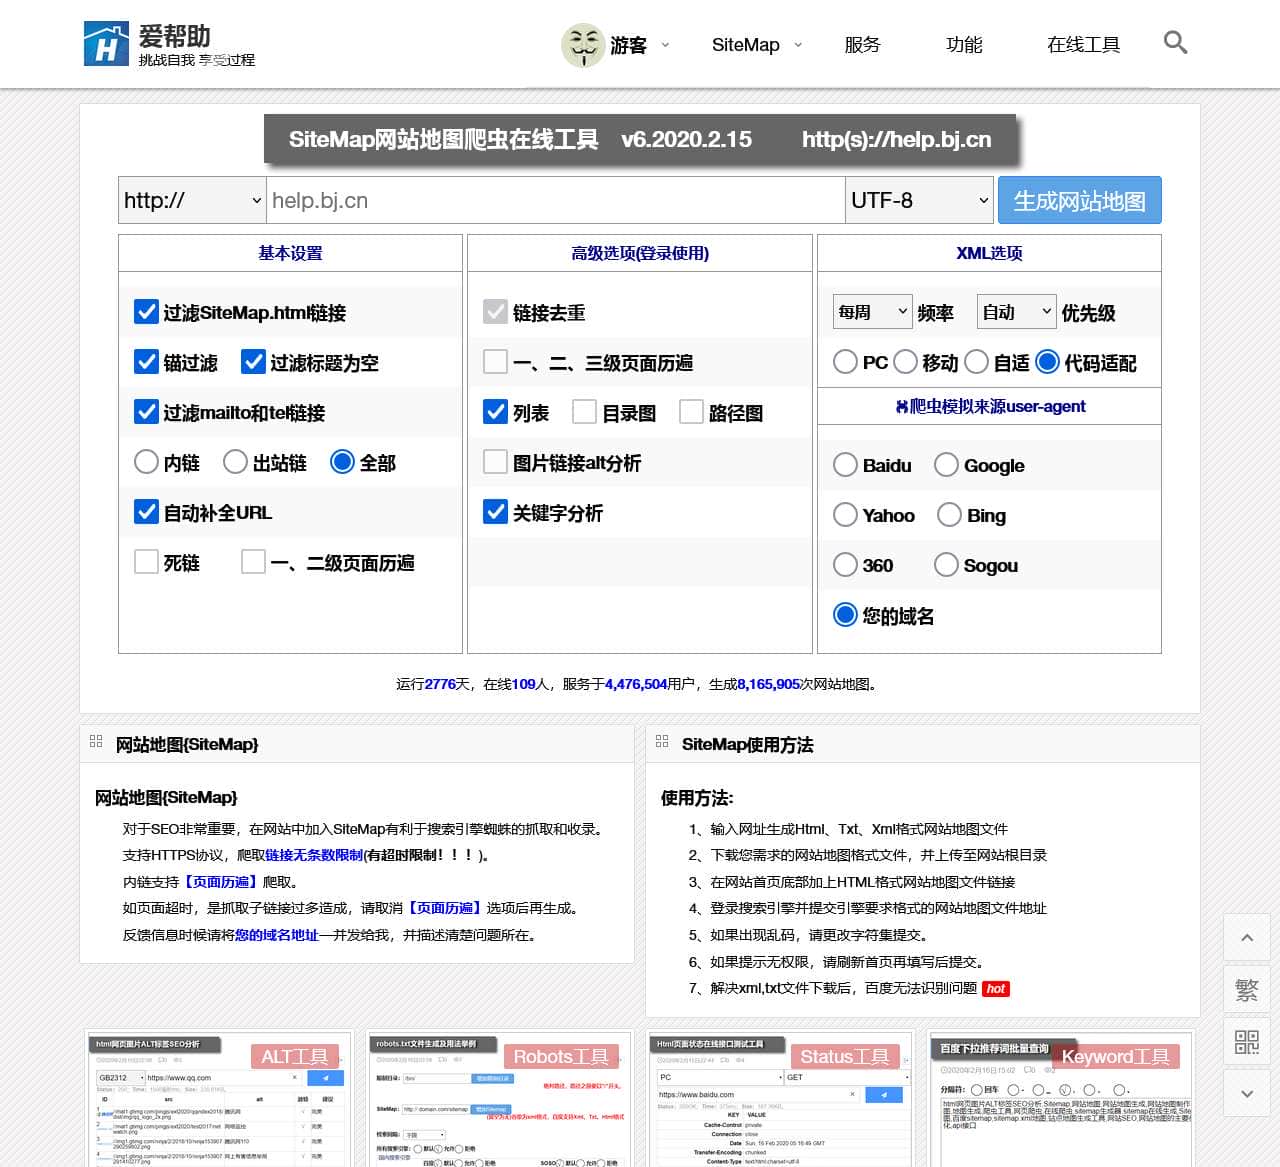Open the Status工具 thumbnail

pos(780,1098)
